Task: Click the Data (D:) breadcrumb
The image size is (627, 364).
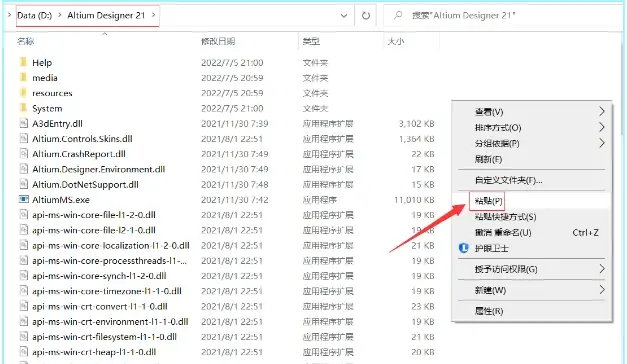Action: point(34,16)
